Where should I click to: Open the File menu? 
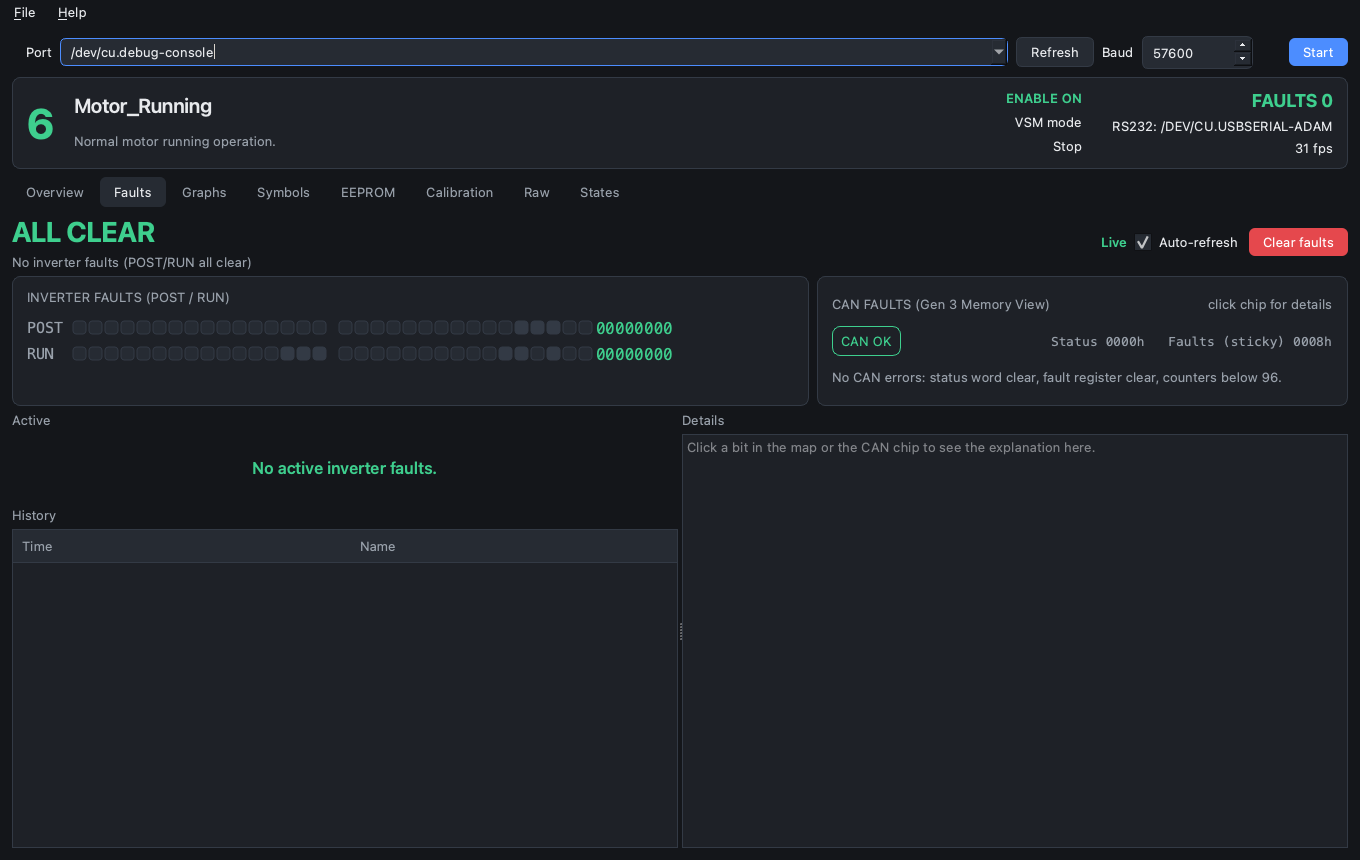[24, 13]
